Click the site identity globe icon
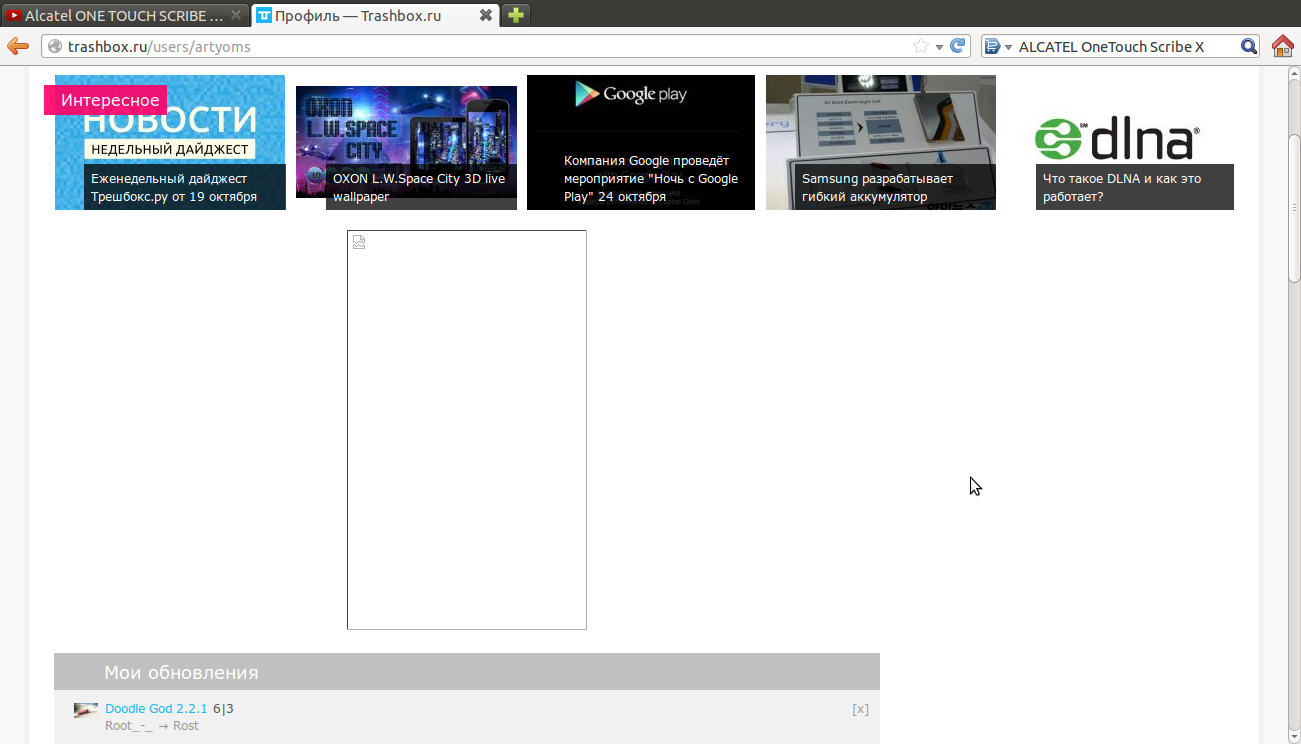 coord(55,47)
